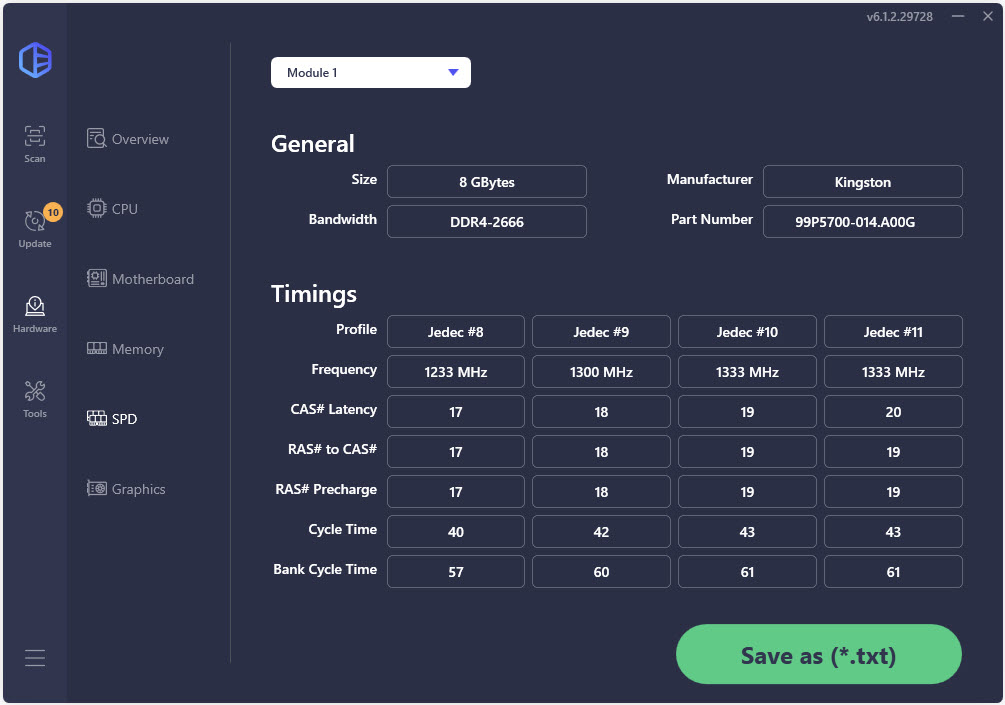Screen dimensions: 1005x705
Task: Open the Scan section in sidebar
Action: point(35,144)
